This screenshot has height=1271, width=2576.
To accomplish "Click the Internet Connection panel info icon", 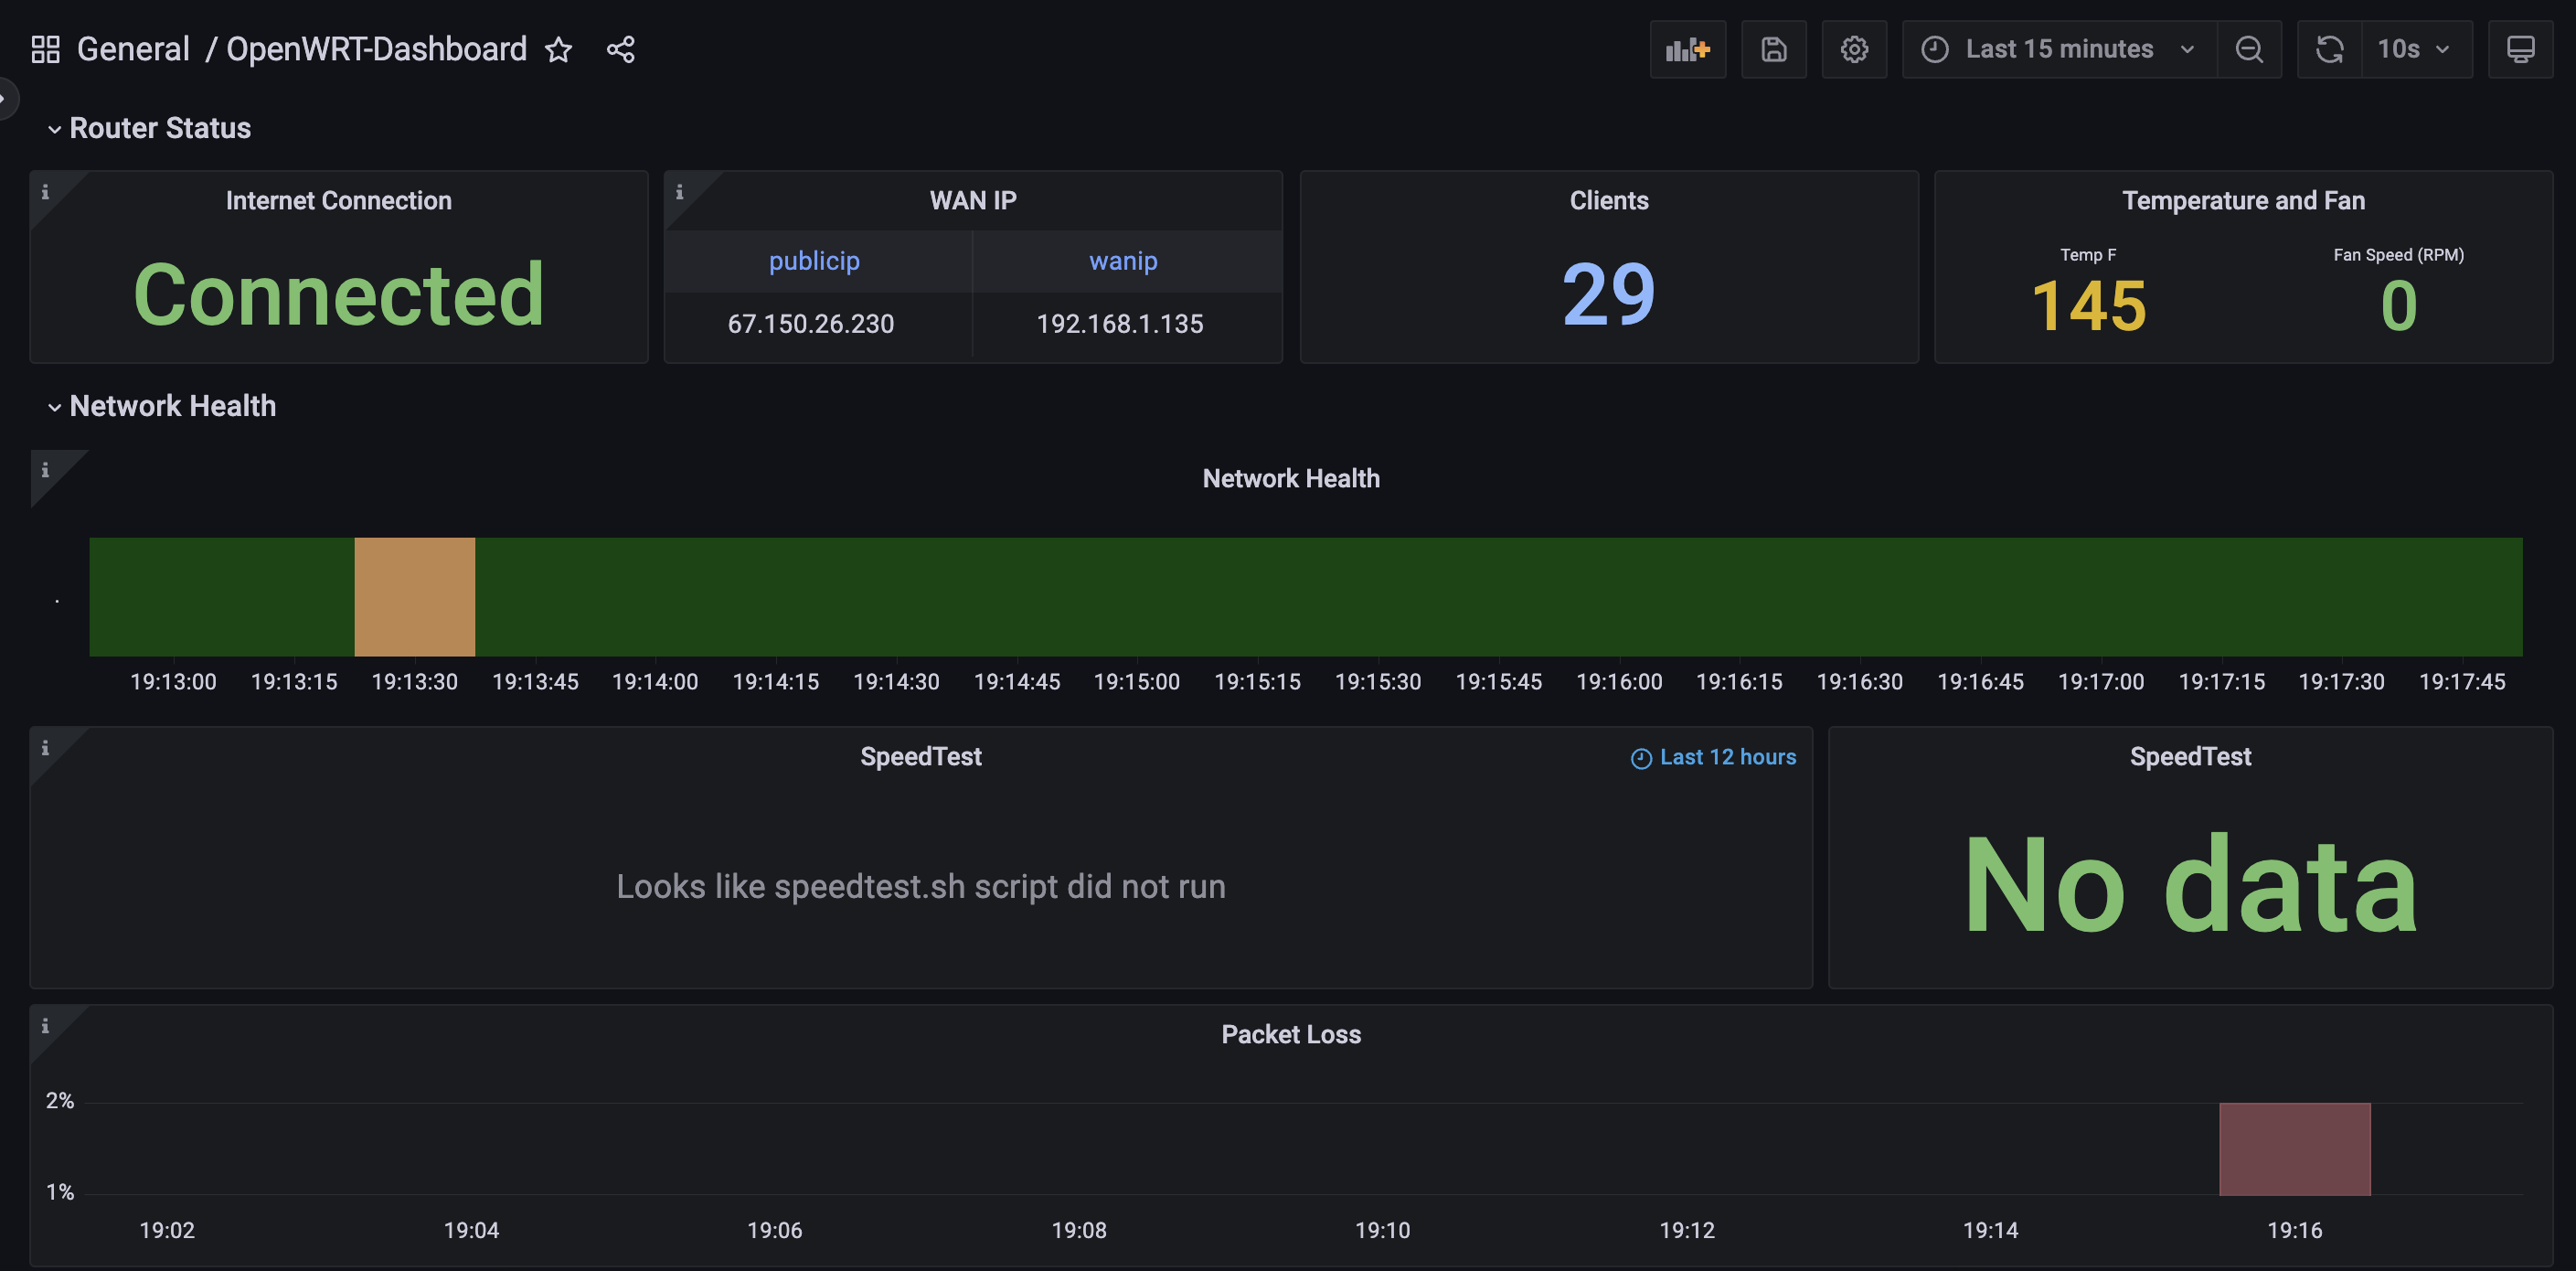I will [45, 192].
